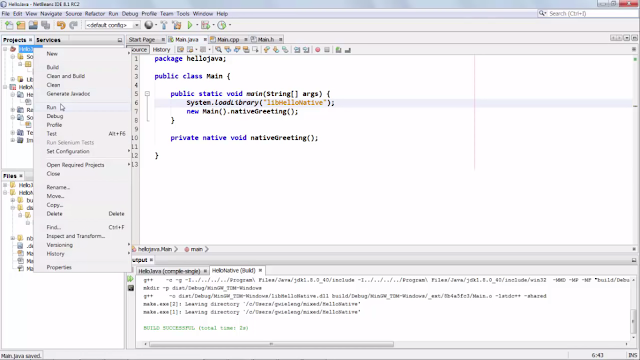The height and width of the screenshot is (360, 640).
Task: Select Rename... in the context menu
Action: tap(82, 187)
